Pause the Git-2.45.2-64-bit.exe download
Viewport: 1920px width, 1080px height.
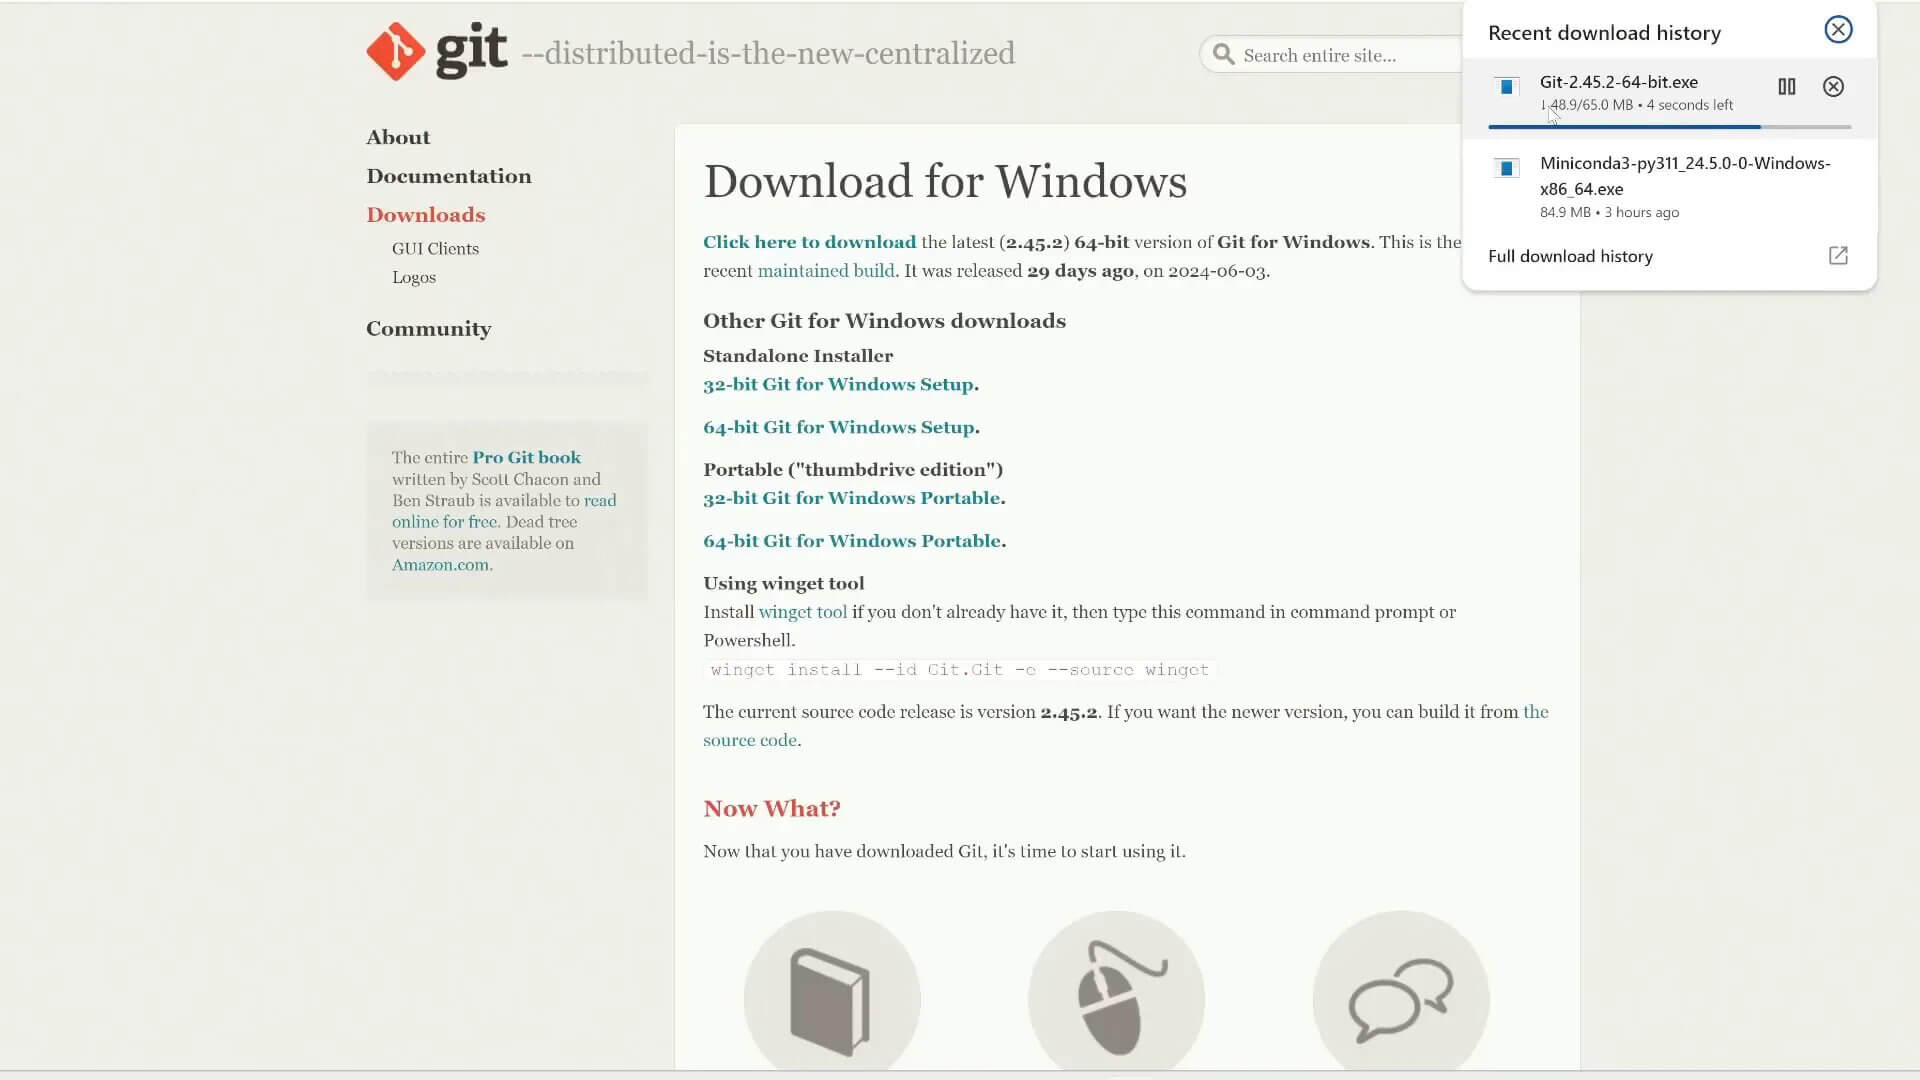pos(1787,87)
